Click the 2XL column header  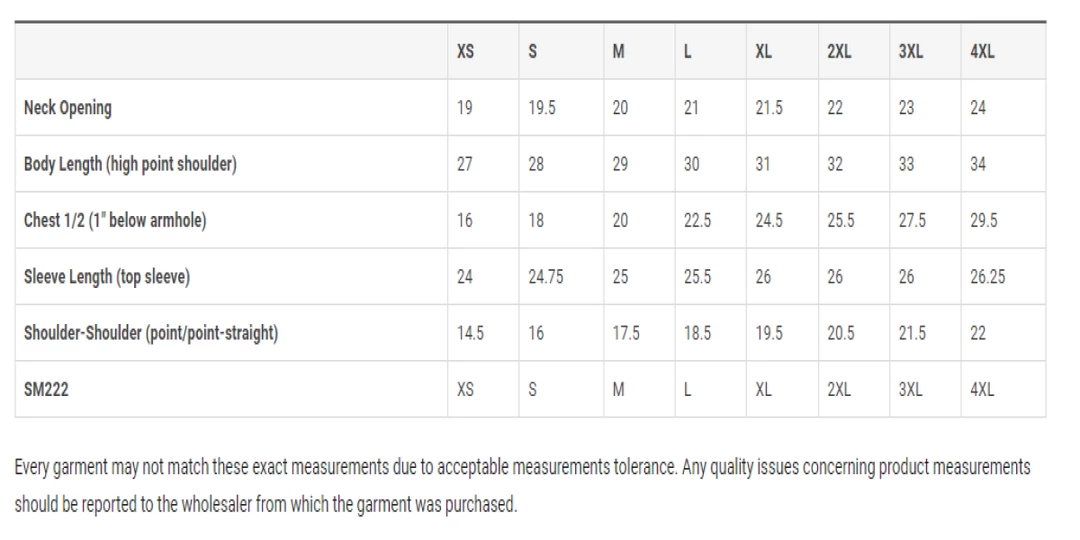pos(839,52)
